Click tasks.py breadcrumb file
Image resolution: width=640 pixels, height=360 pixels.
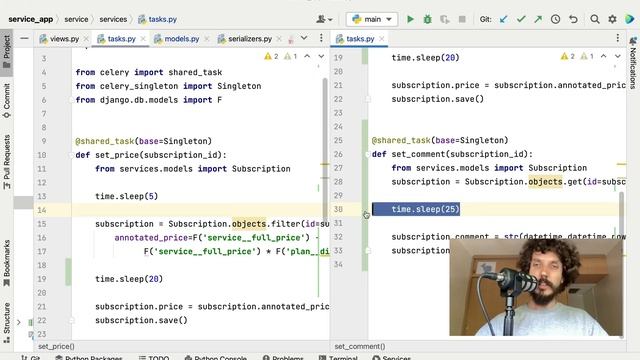[158, 19]
